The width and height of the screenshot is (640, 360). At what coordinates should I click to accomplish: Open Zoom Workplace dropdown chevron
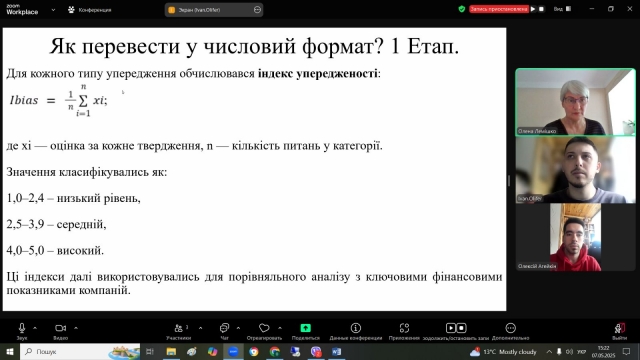[53, 10]
